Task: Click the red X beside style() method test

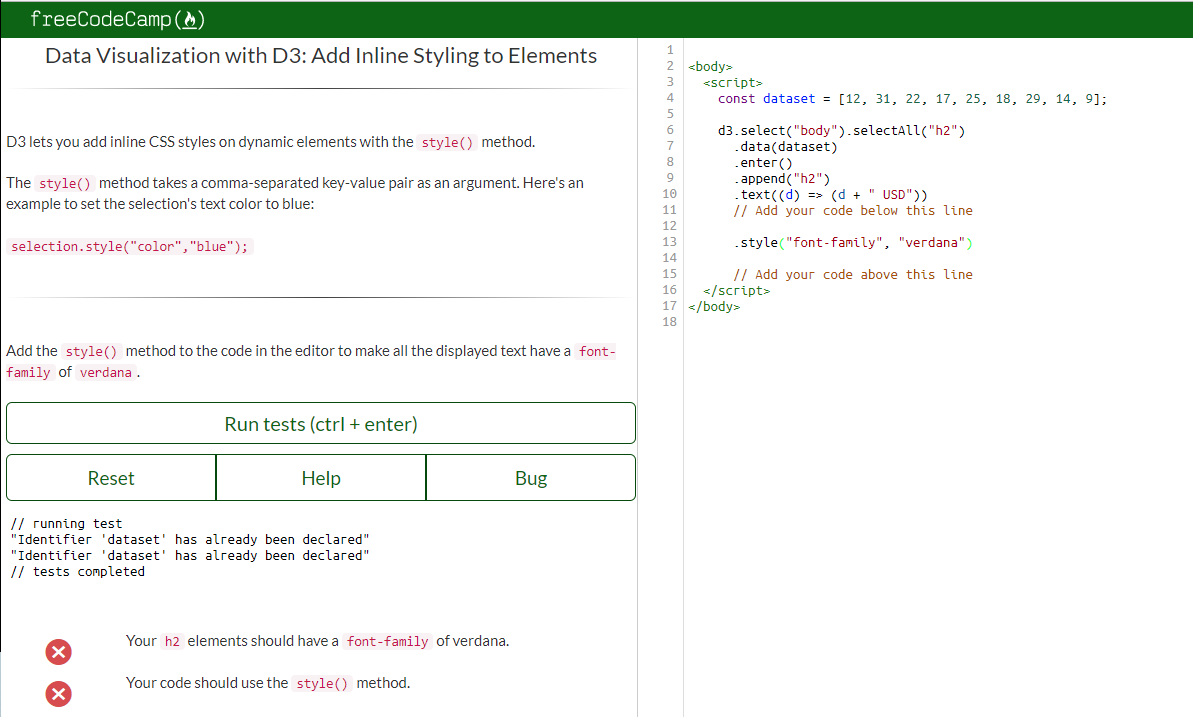Action: [x=58, y=693]
